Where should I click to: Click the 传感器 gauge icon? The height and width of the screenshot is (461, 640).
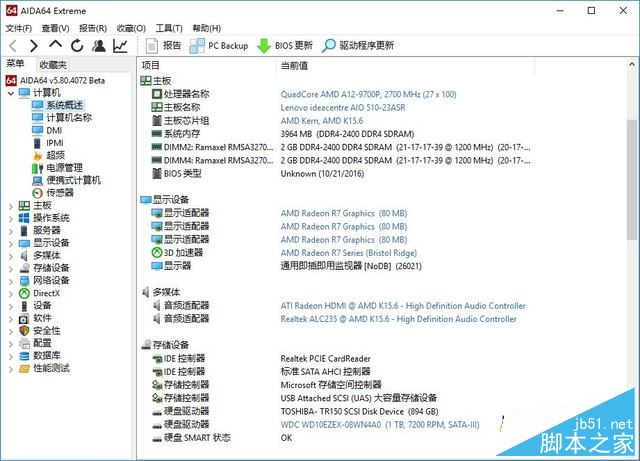coord(38,193)
